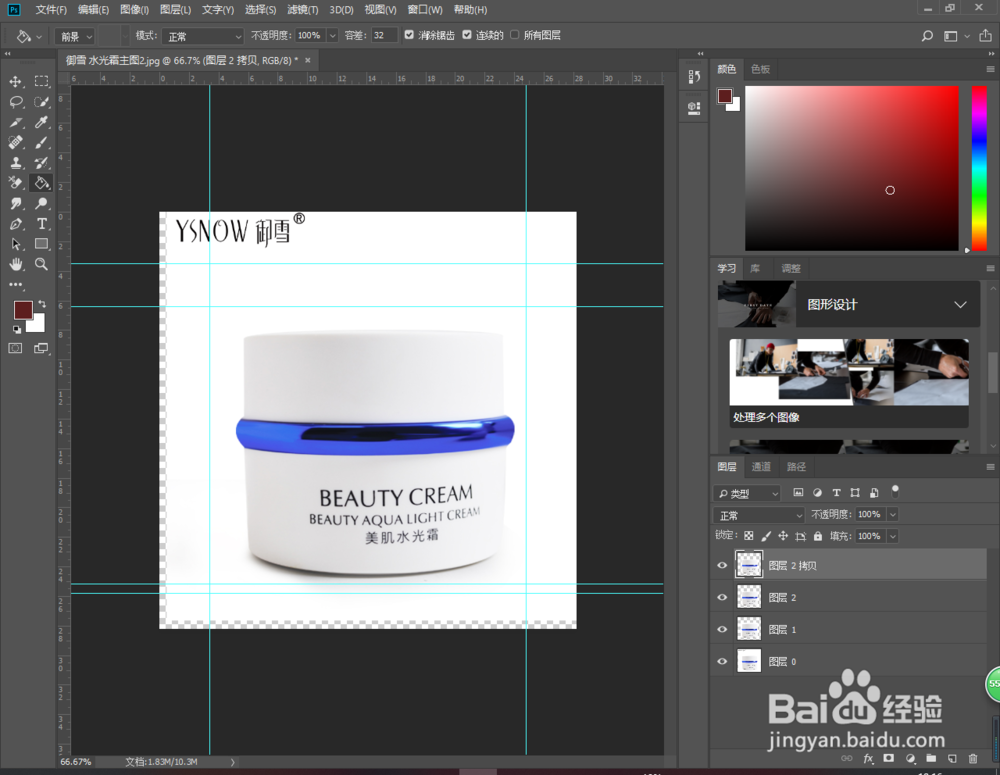Open the fill source 前景 dropdown
The image size is (1000, 775).
(x=75, y=36)
